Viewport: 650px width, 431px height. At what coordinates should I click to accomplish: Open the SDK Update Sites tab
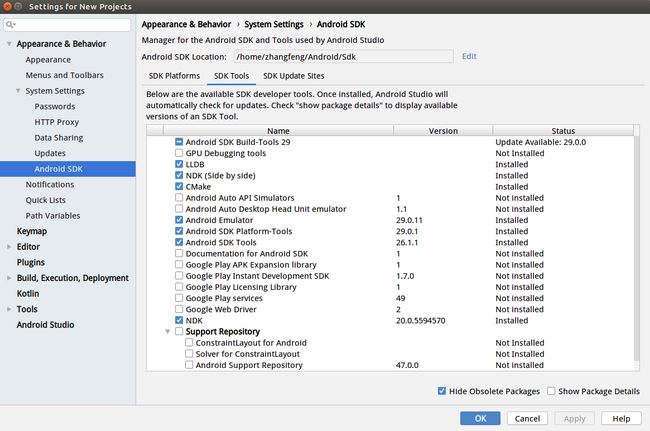[x=293, y=76]
